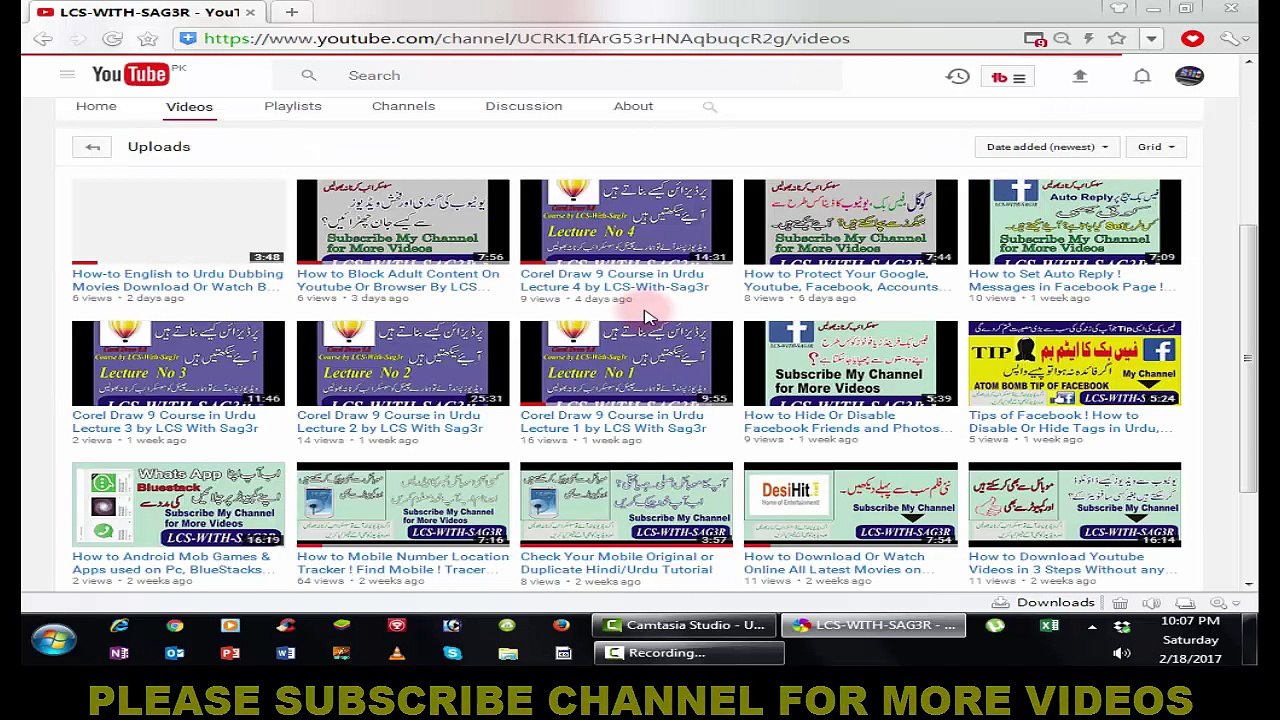Reload the page with refresh icon
Viewport: 1280px width, 720px height.
(x=112, y=38)
